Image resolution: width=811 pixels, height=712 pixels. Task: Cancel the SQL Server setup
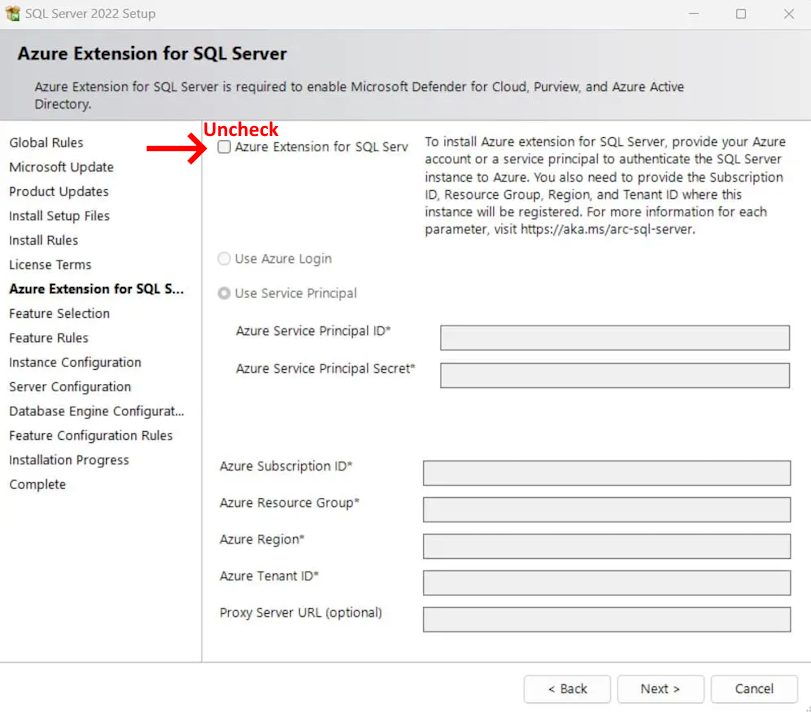pyautogui.click(x=754, y=689)
